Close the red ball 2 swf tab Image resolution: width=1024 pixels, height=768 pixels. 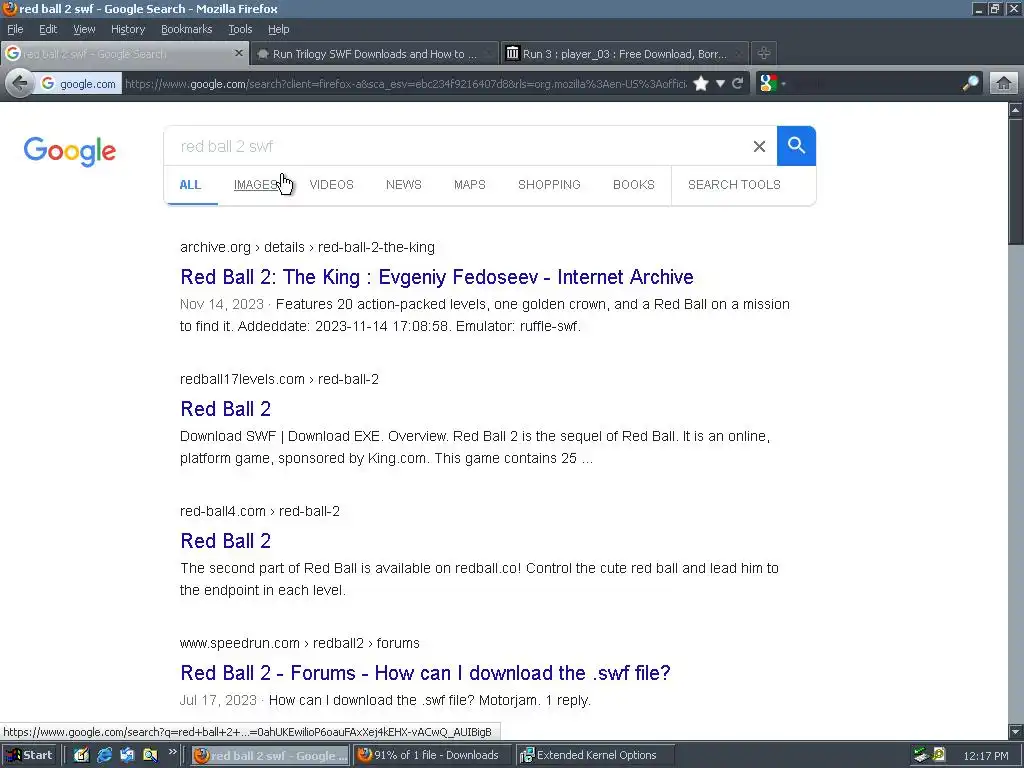[x=239, y=54]
